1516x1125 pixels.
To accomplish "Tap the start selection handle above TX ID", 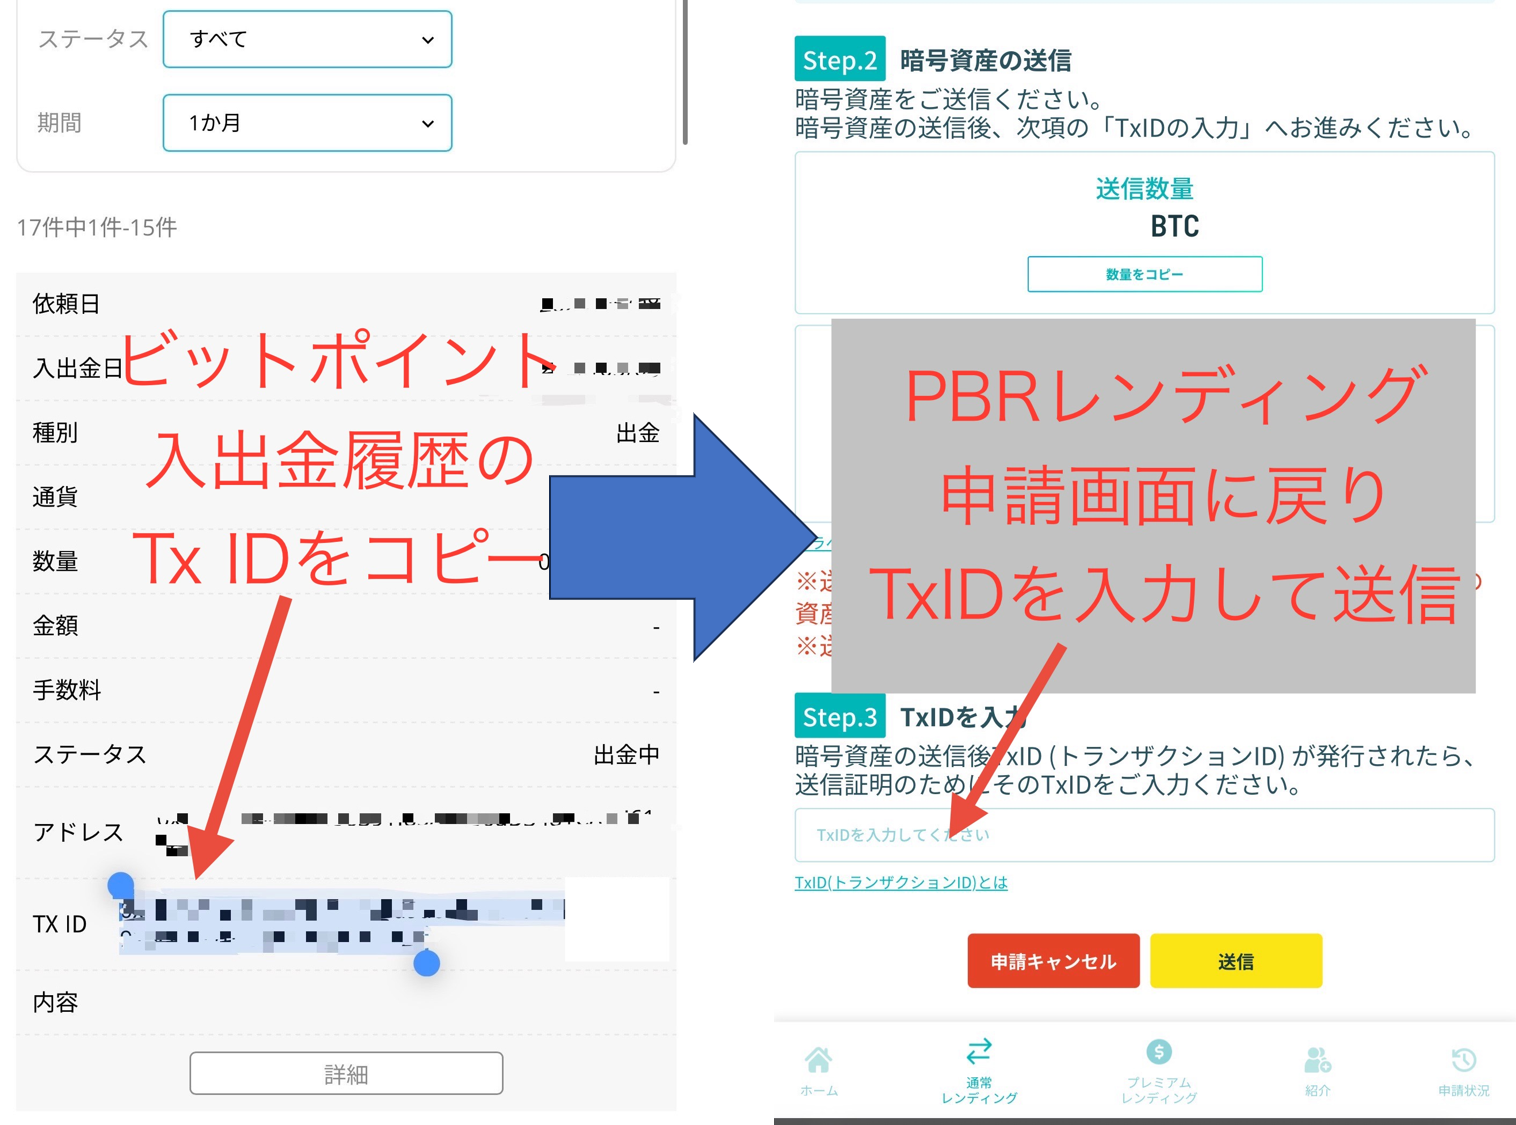I will [x=121, y=885].
